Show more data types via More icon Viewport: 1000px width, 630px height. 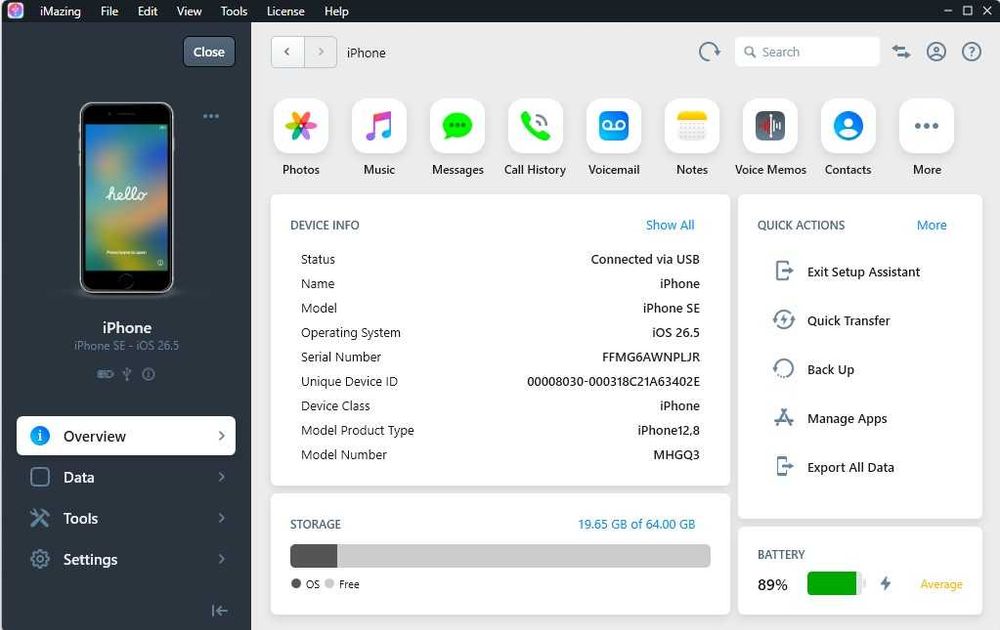click(927, 126)
